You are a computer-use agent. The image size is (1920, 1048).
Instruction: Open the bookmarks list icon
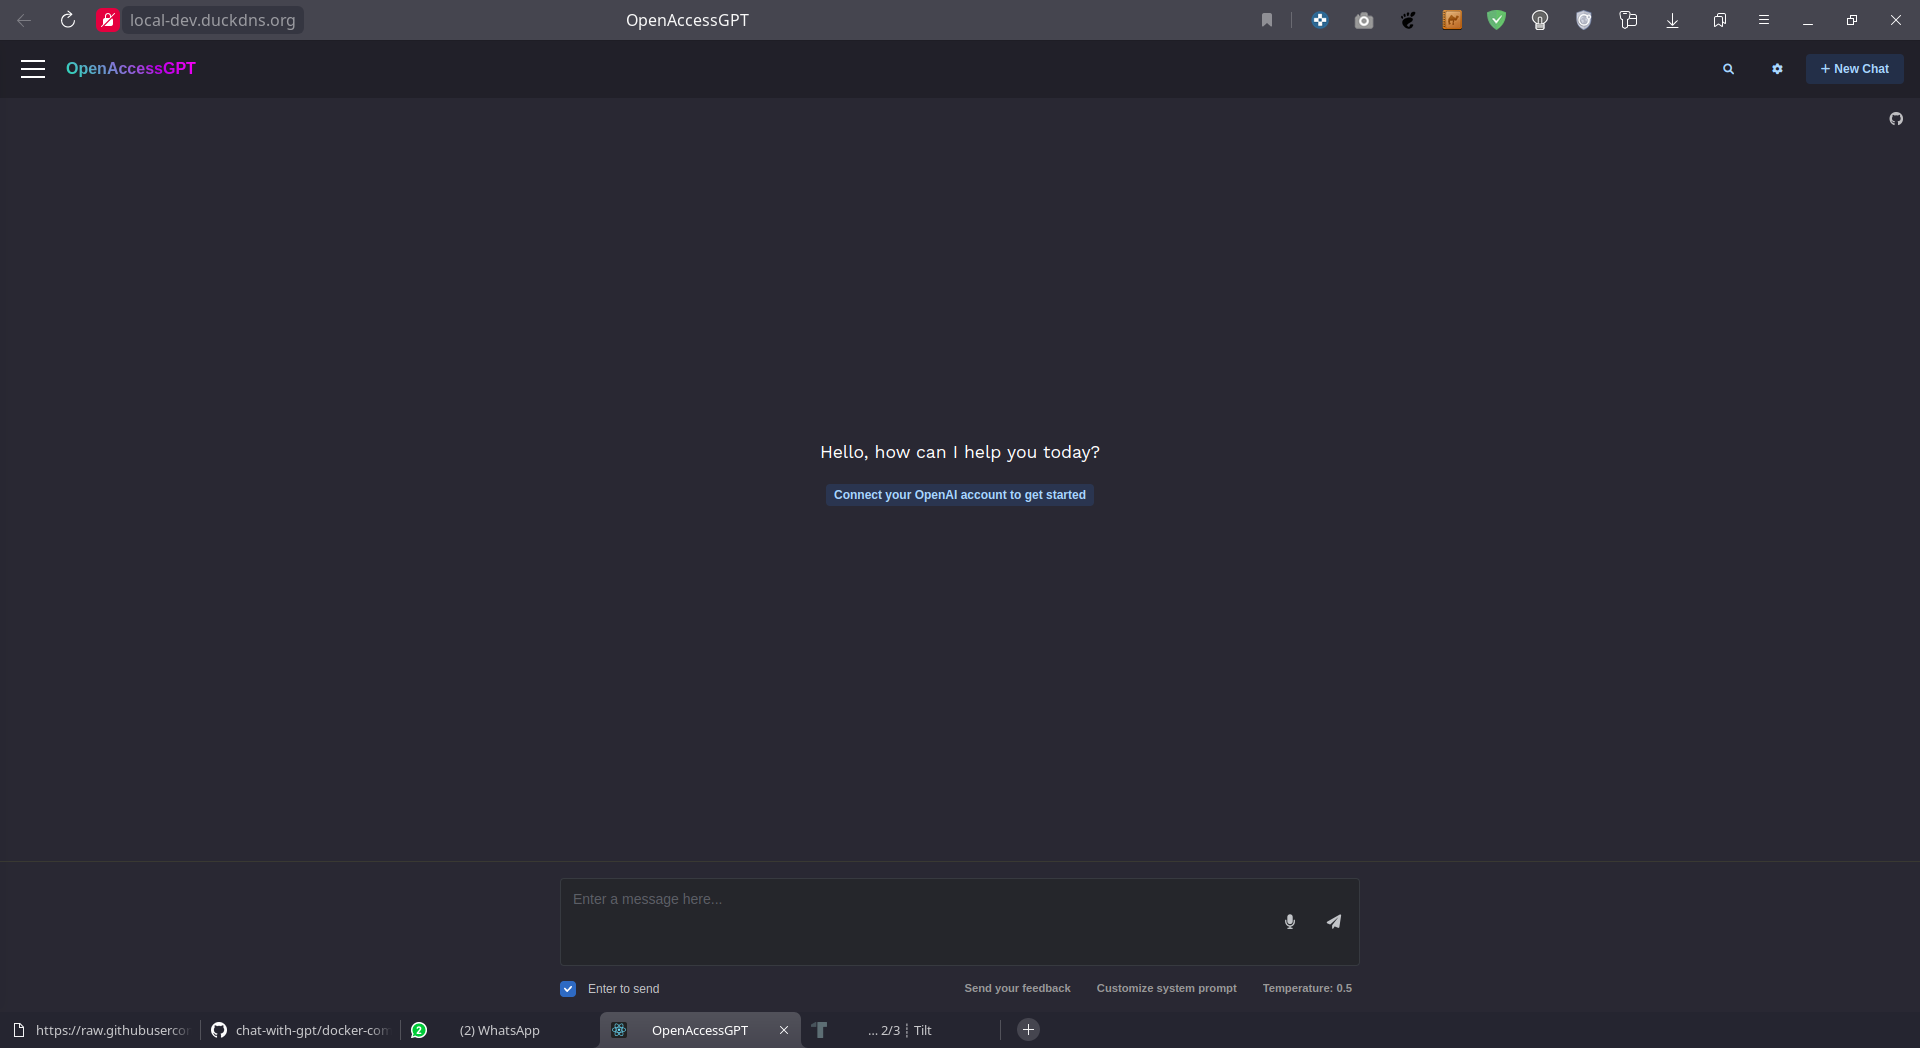1720,20
